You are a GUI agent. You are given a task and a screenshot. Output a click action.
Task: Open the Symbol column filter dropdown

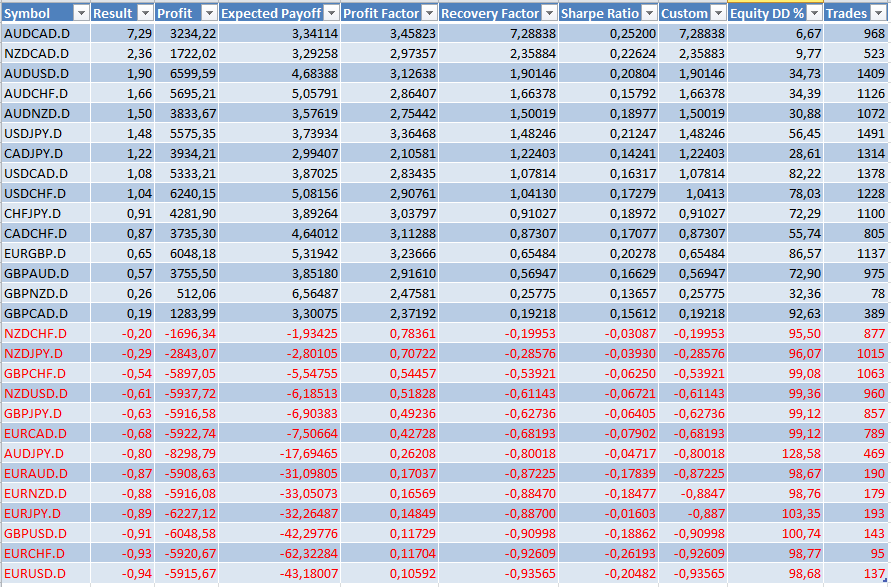[81, 13]
